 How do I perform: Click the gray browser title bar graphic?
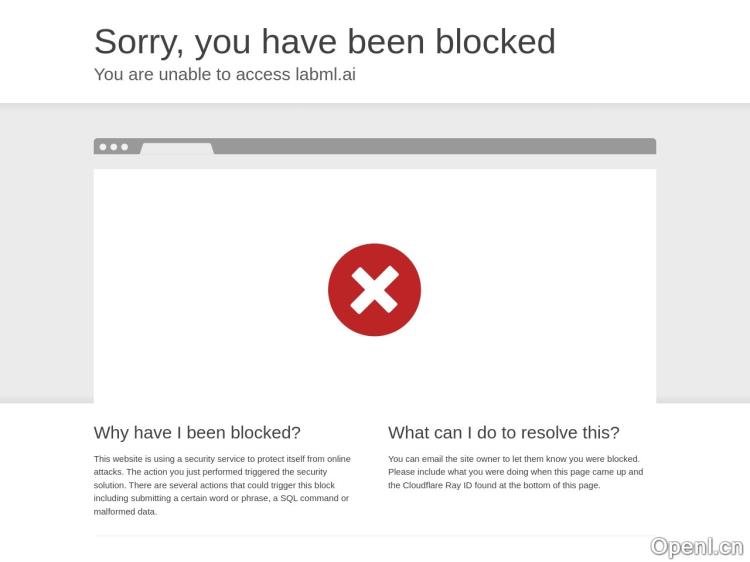coord(375,146)
